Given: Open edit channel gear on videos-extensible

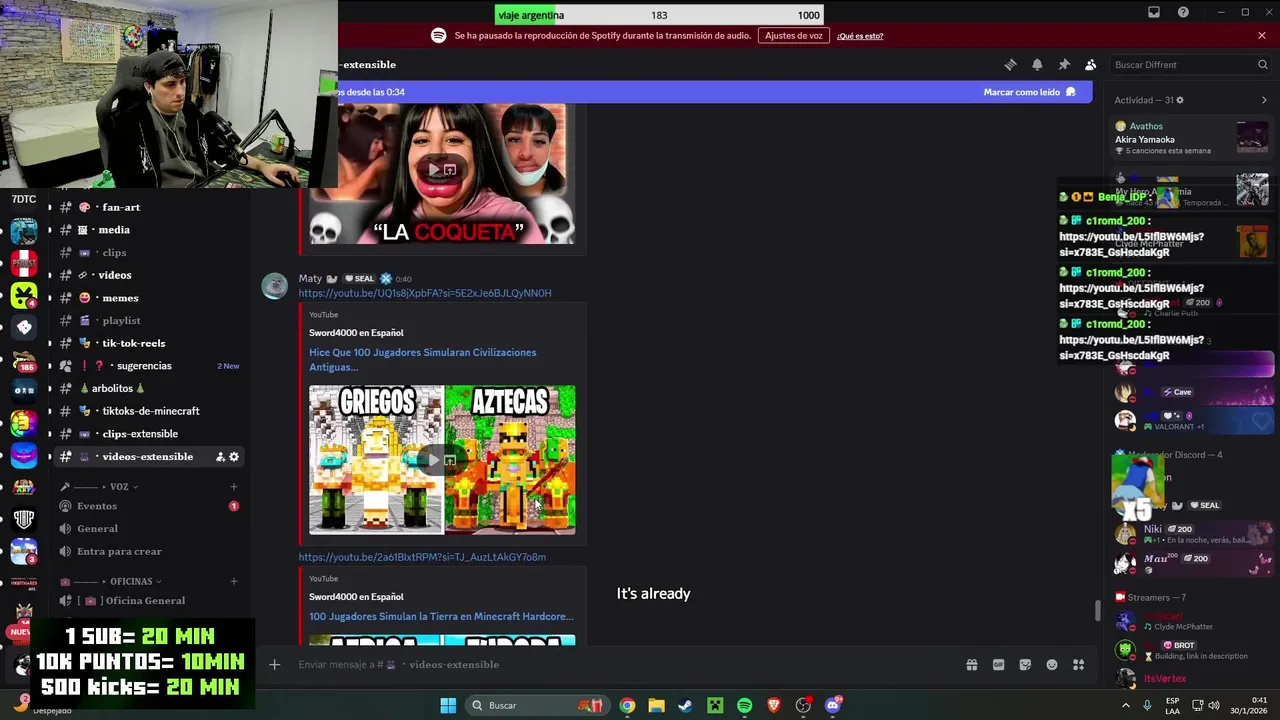Looking at the screenshot, I should [234, 457].
